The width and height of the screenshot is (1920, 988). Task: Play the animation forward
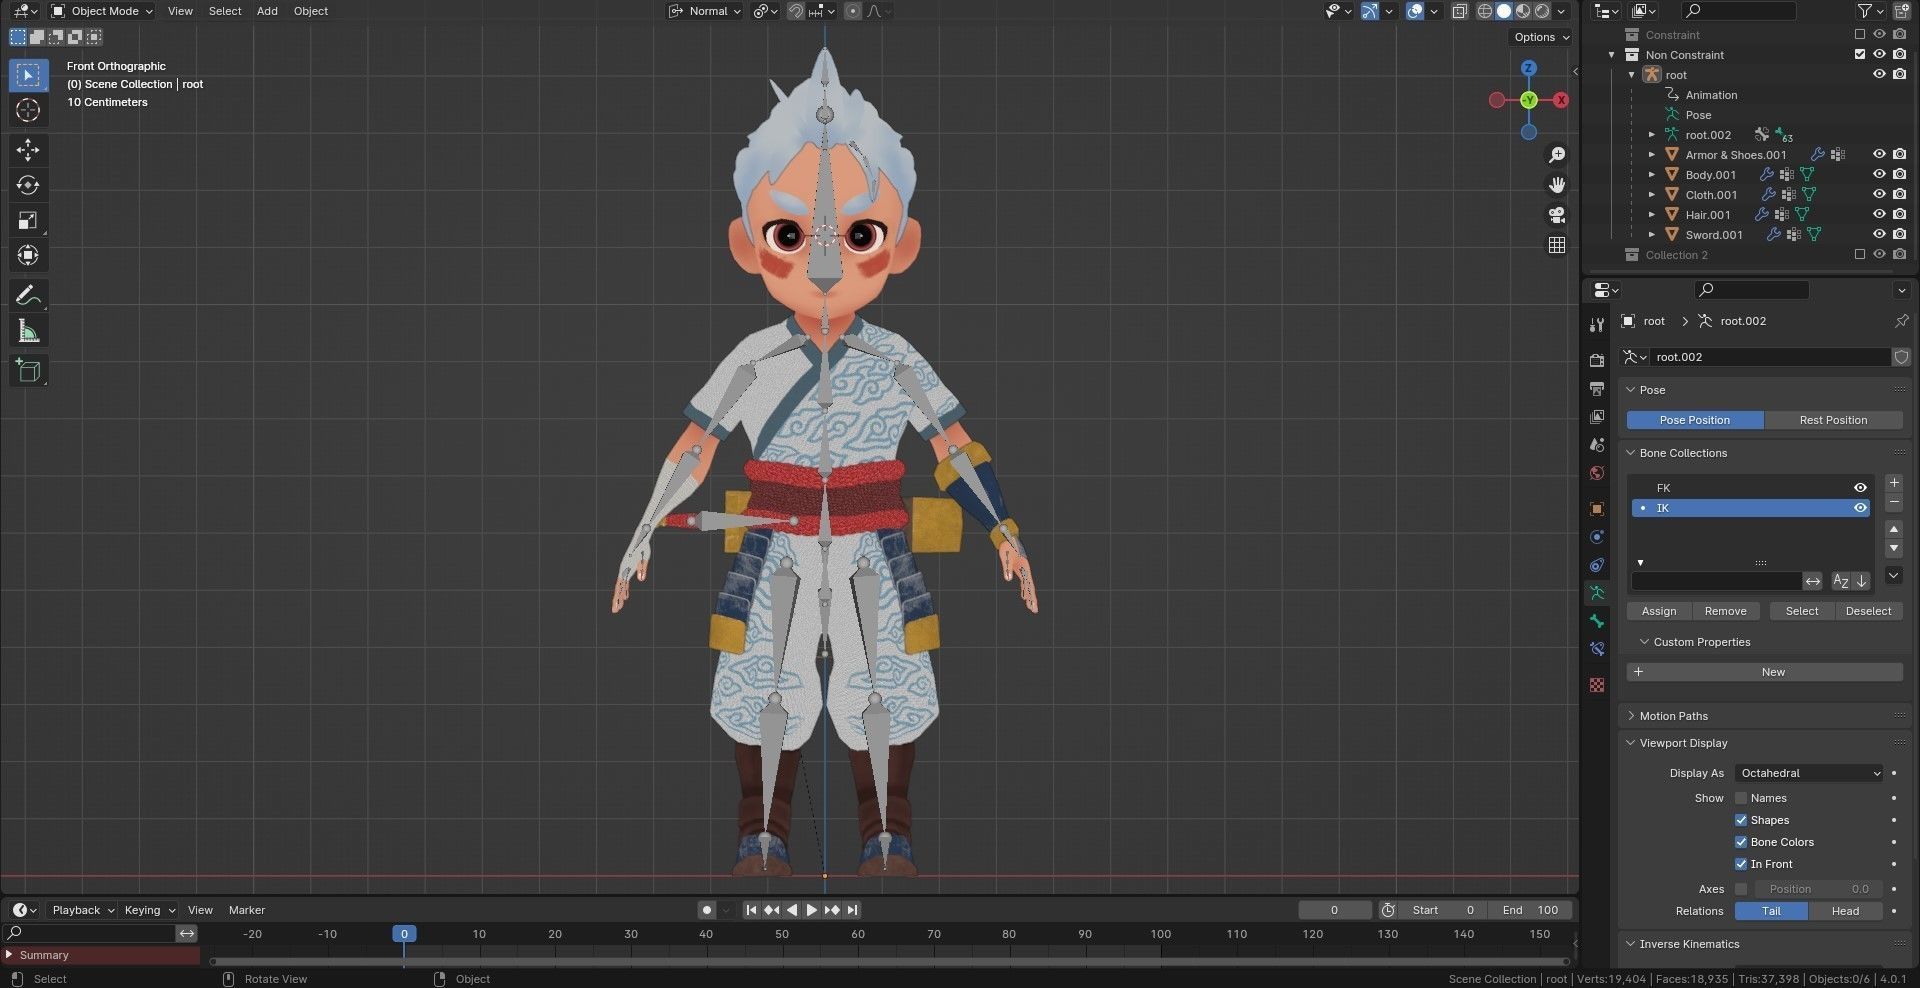click(x=812, y=910)
